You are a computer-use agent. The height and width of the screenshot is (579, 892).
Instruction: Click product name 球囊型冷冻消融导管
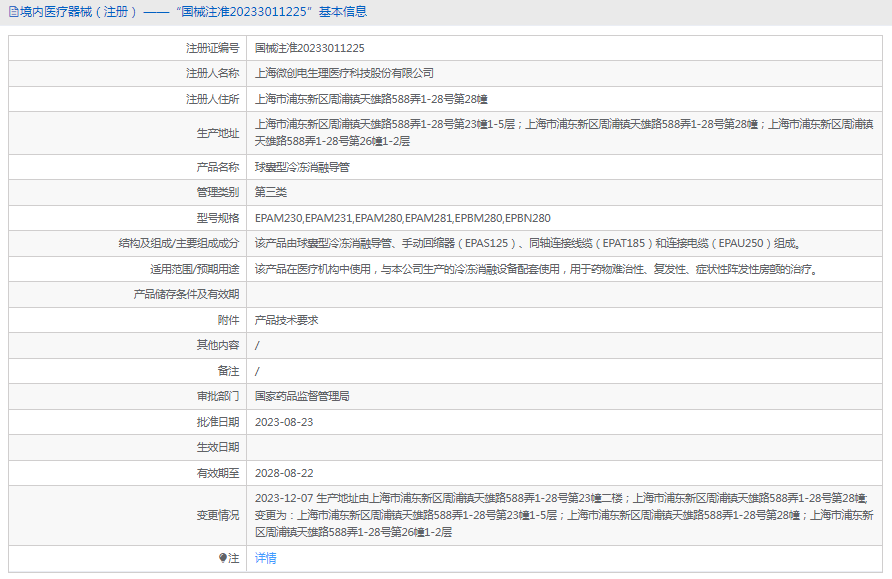click(302, 167)
